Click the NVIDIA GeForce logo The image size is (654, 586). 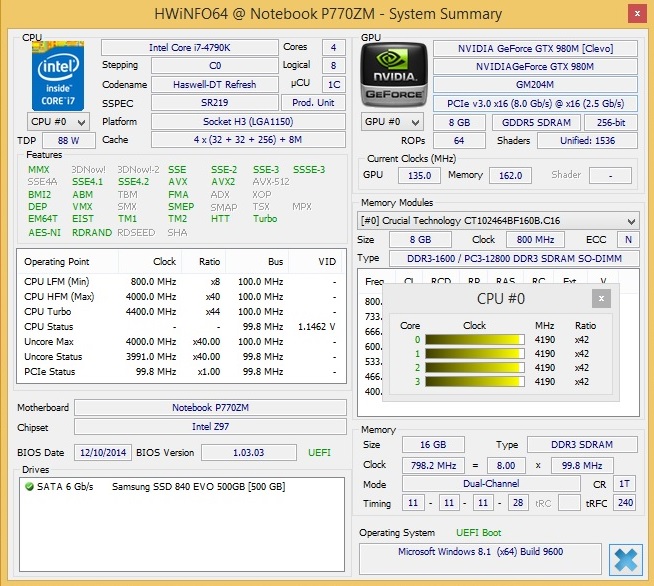pyautogui.click(x=394, y=75)
